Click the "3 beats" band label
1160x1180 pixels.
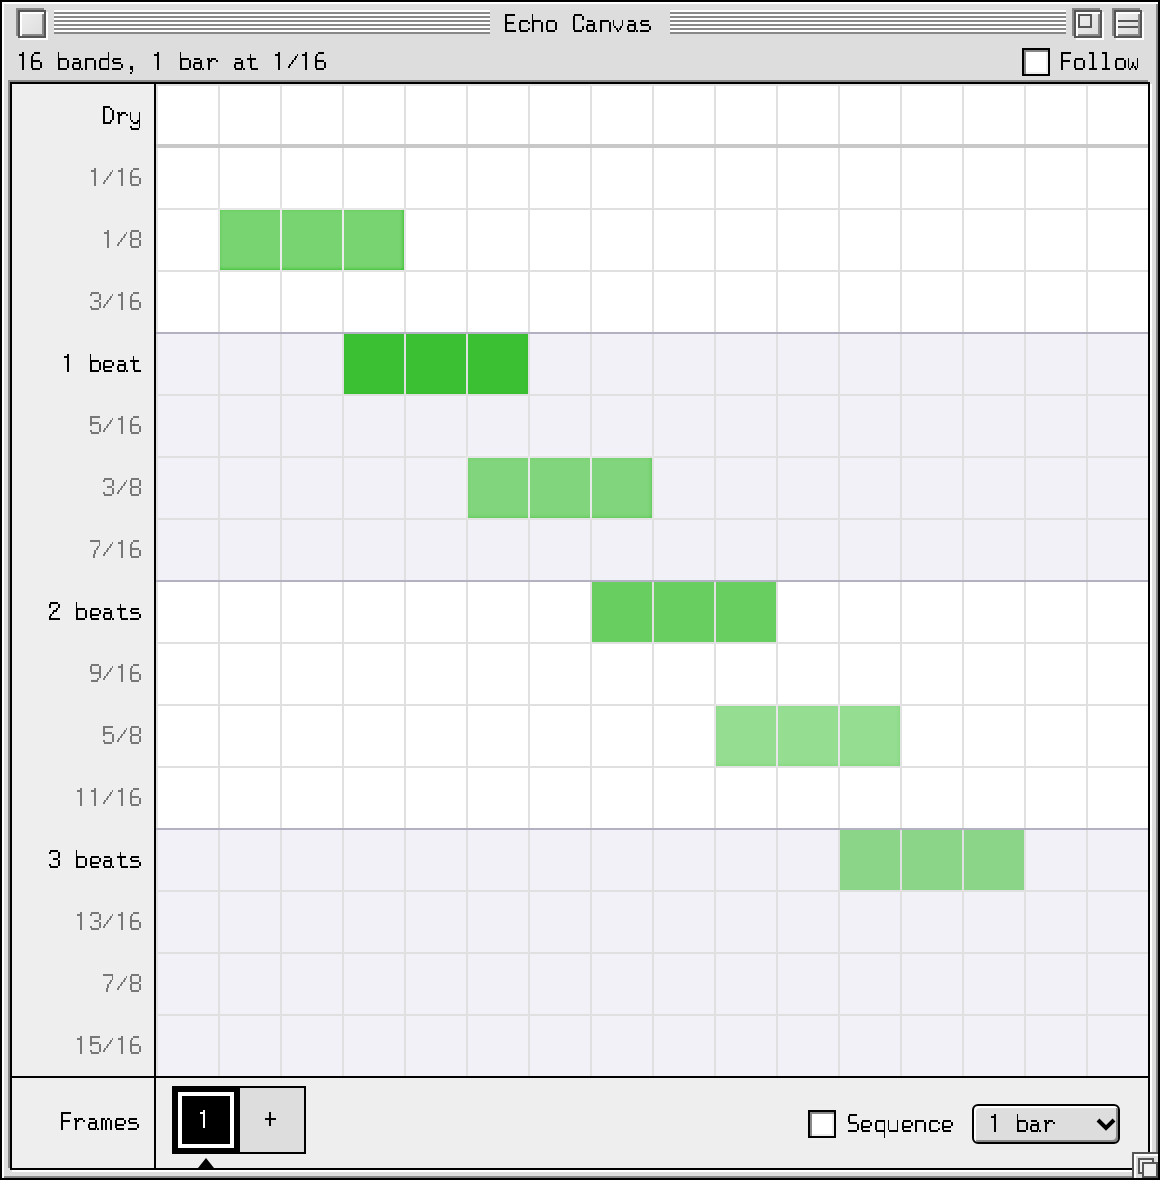pyautogui.click(x=95, y=860)
